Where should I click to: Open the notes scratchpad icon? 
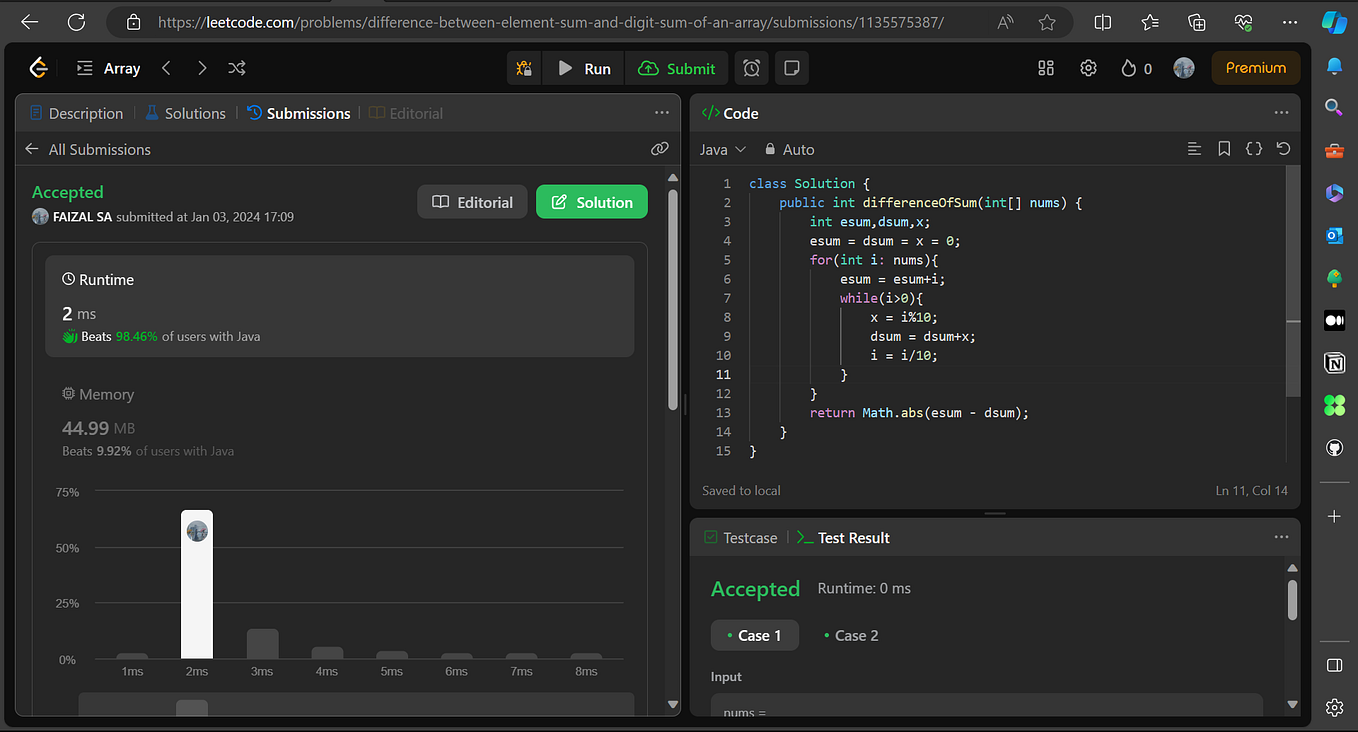coord(789,68)
